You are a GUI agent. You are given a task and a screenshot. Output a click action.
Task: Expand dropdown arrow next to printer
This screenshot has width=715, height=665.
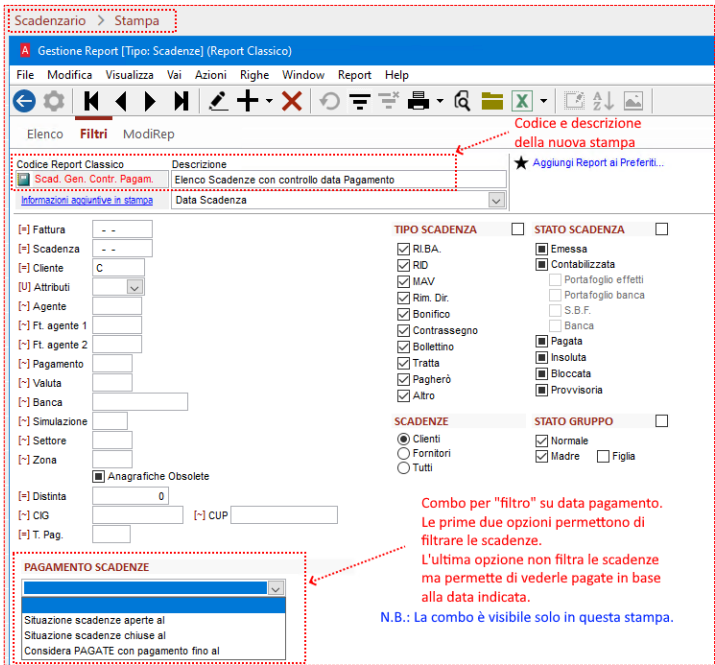(440, 101)
